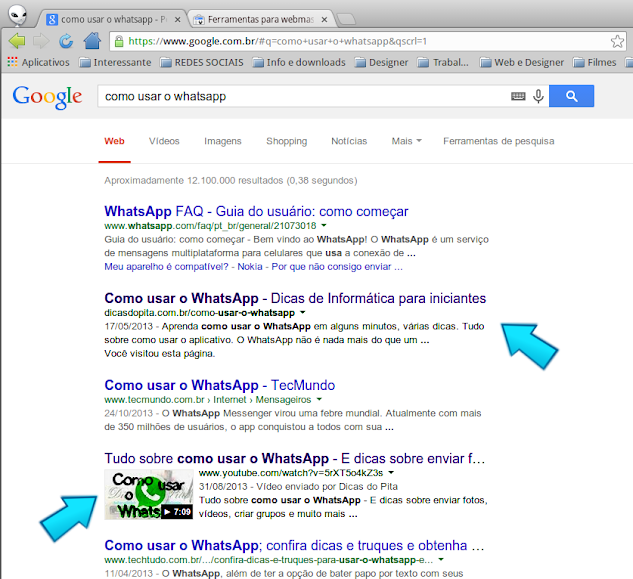Open the Nokia sitelink
Viewport: 633px width, 579px height.
click(x=250, y=267)
